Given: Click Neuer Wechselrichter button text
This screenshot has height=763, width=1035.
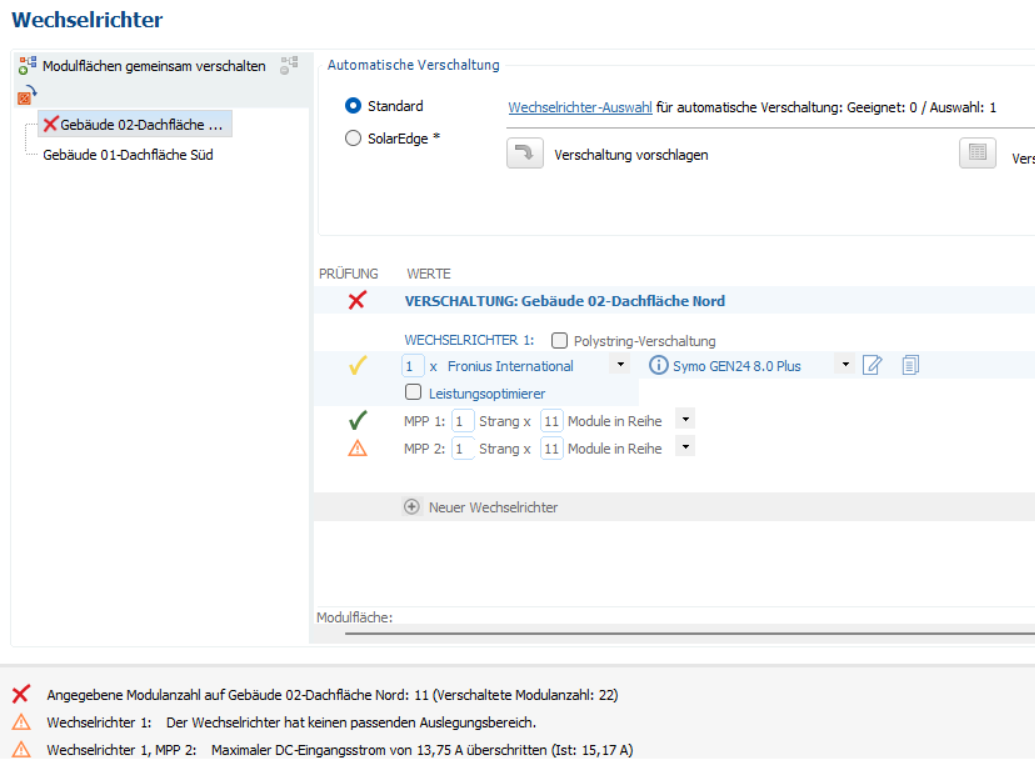Looking at the screenshot, I should (x=493, y=508).
